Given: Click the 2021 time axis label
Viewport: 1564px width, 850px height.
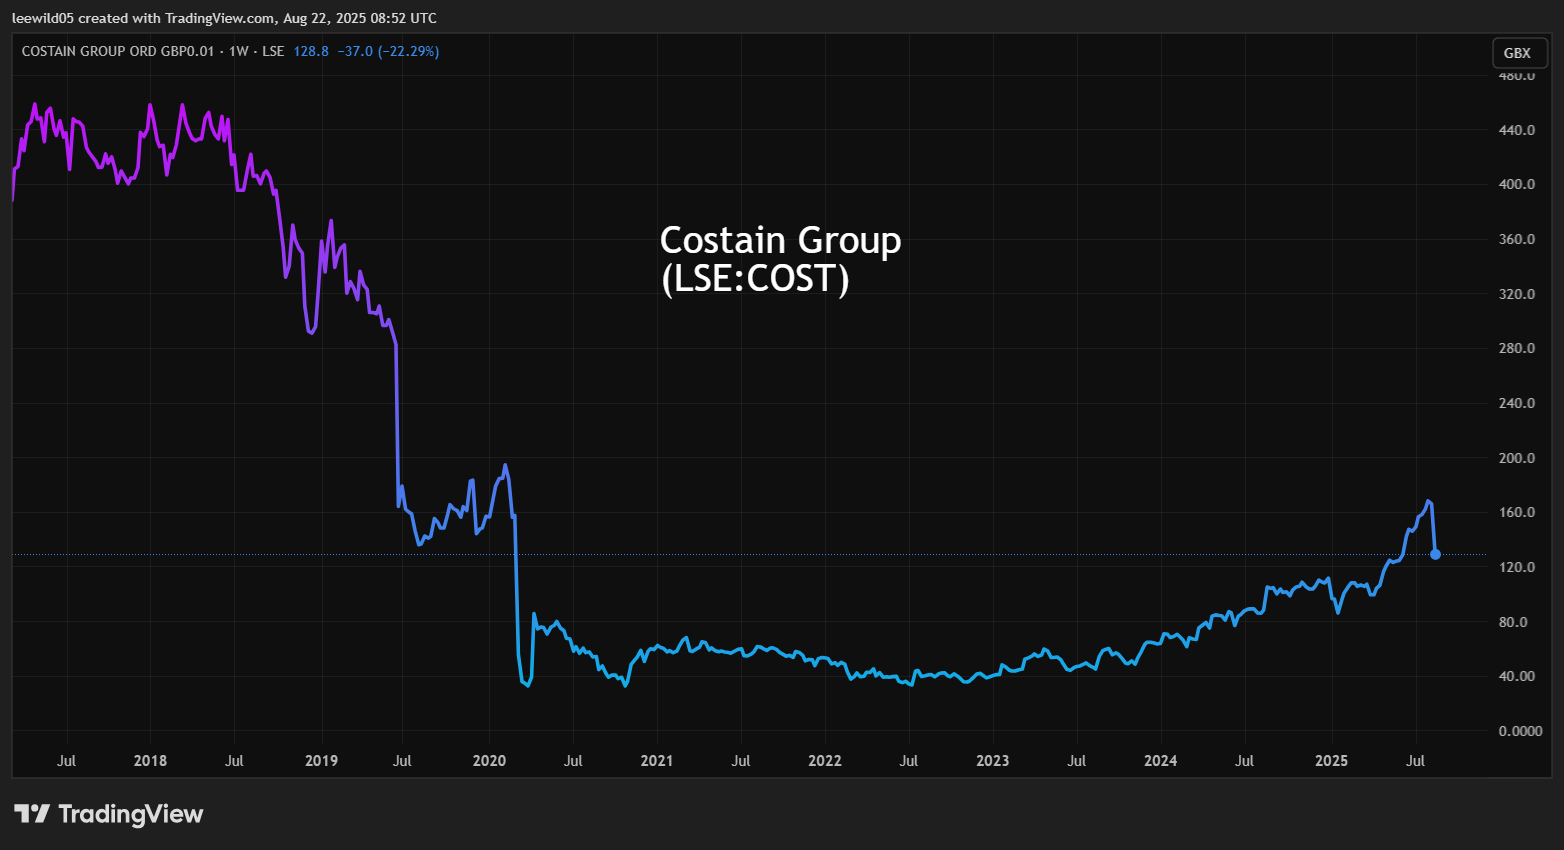Looking at the screenshot, I should [657, 761].
